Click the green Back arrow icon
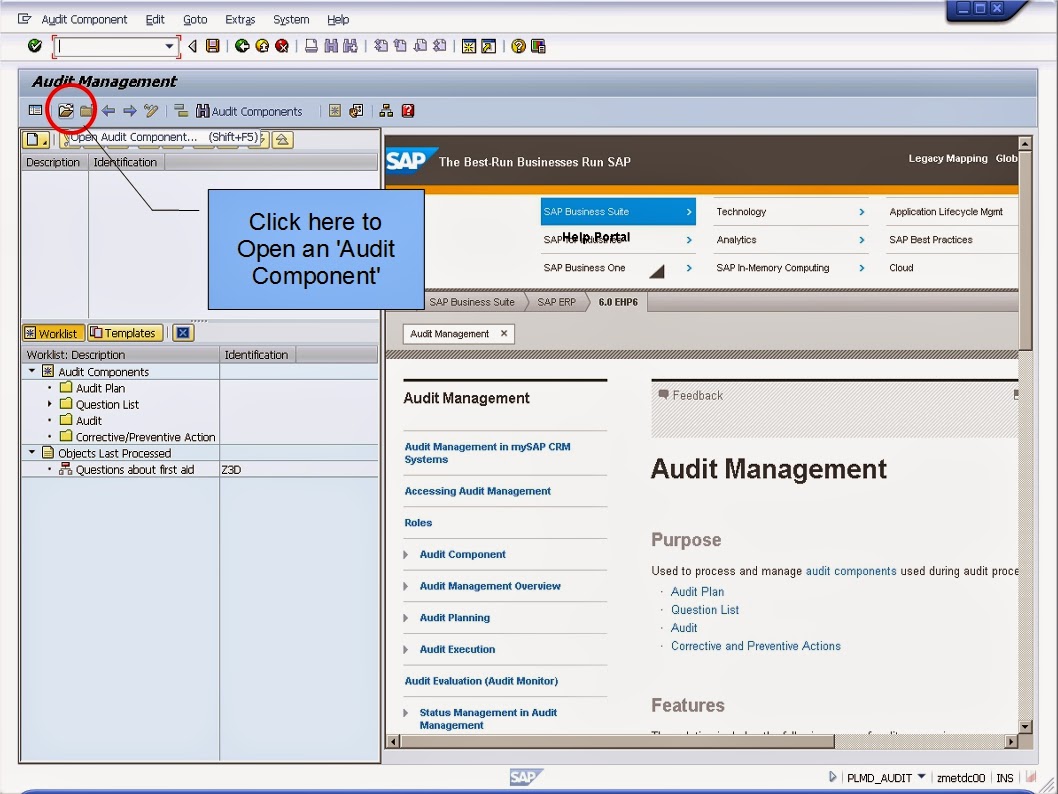This screenshot has width=1058, height=794. [243, 45]
